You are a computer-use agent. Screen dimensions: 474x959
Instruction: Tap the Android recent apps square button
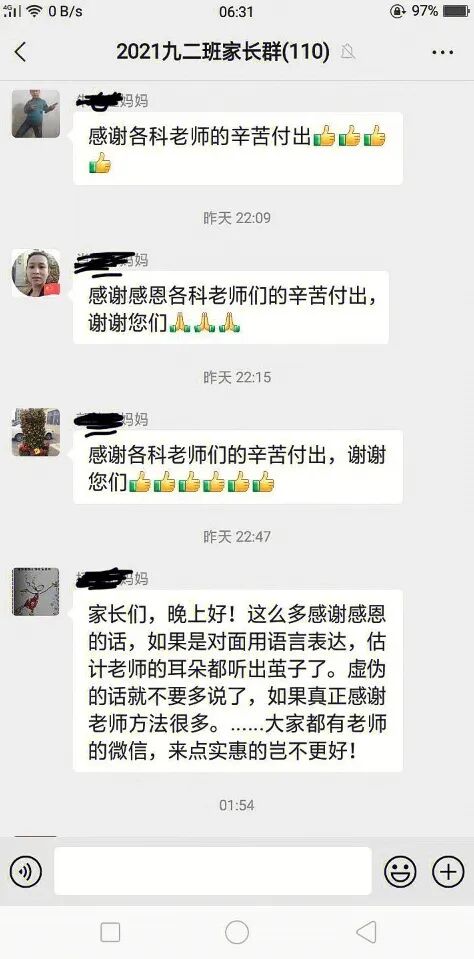point(110,933)
